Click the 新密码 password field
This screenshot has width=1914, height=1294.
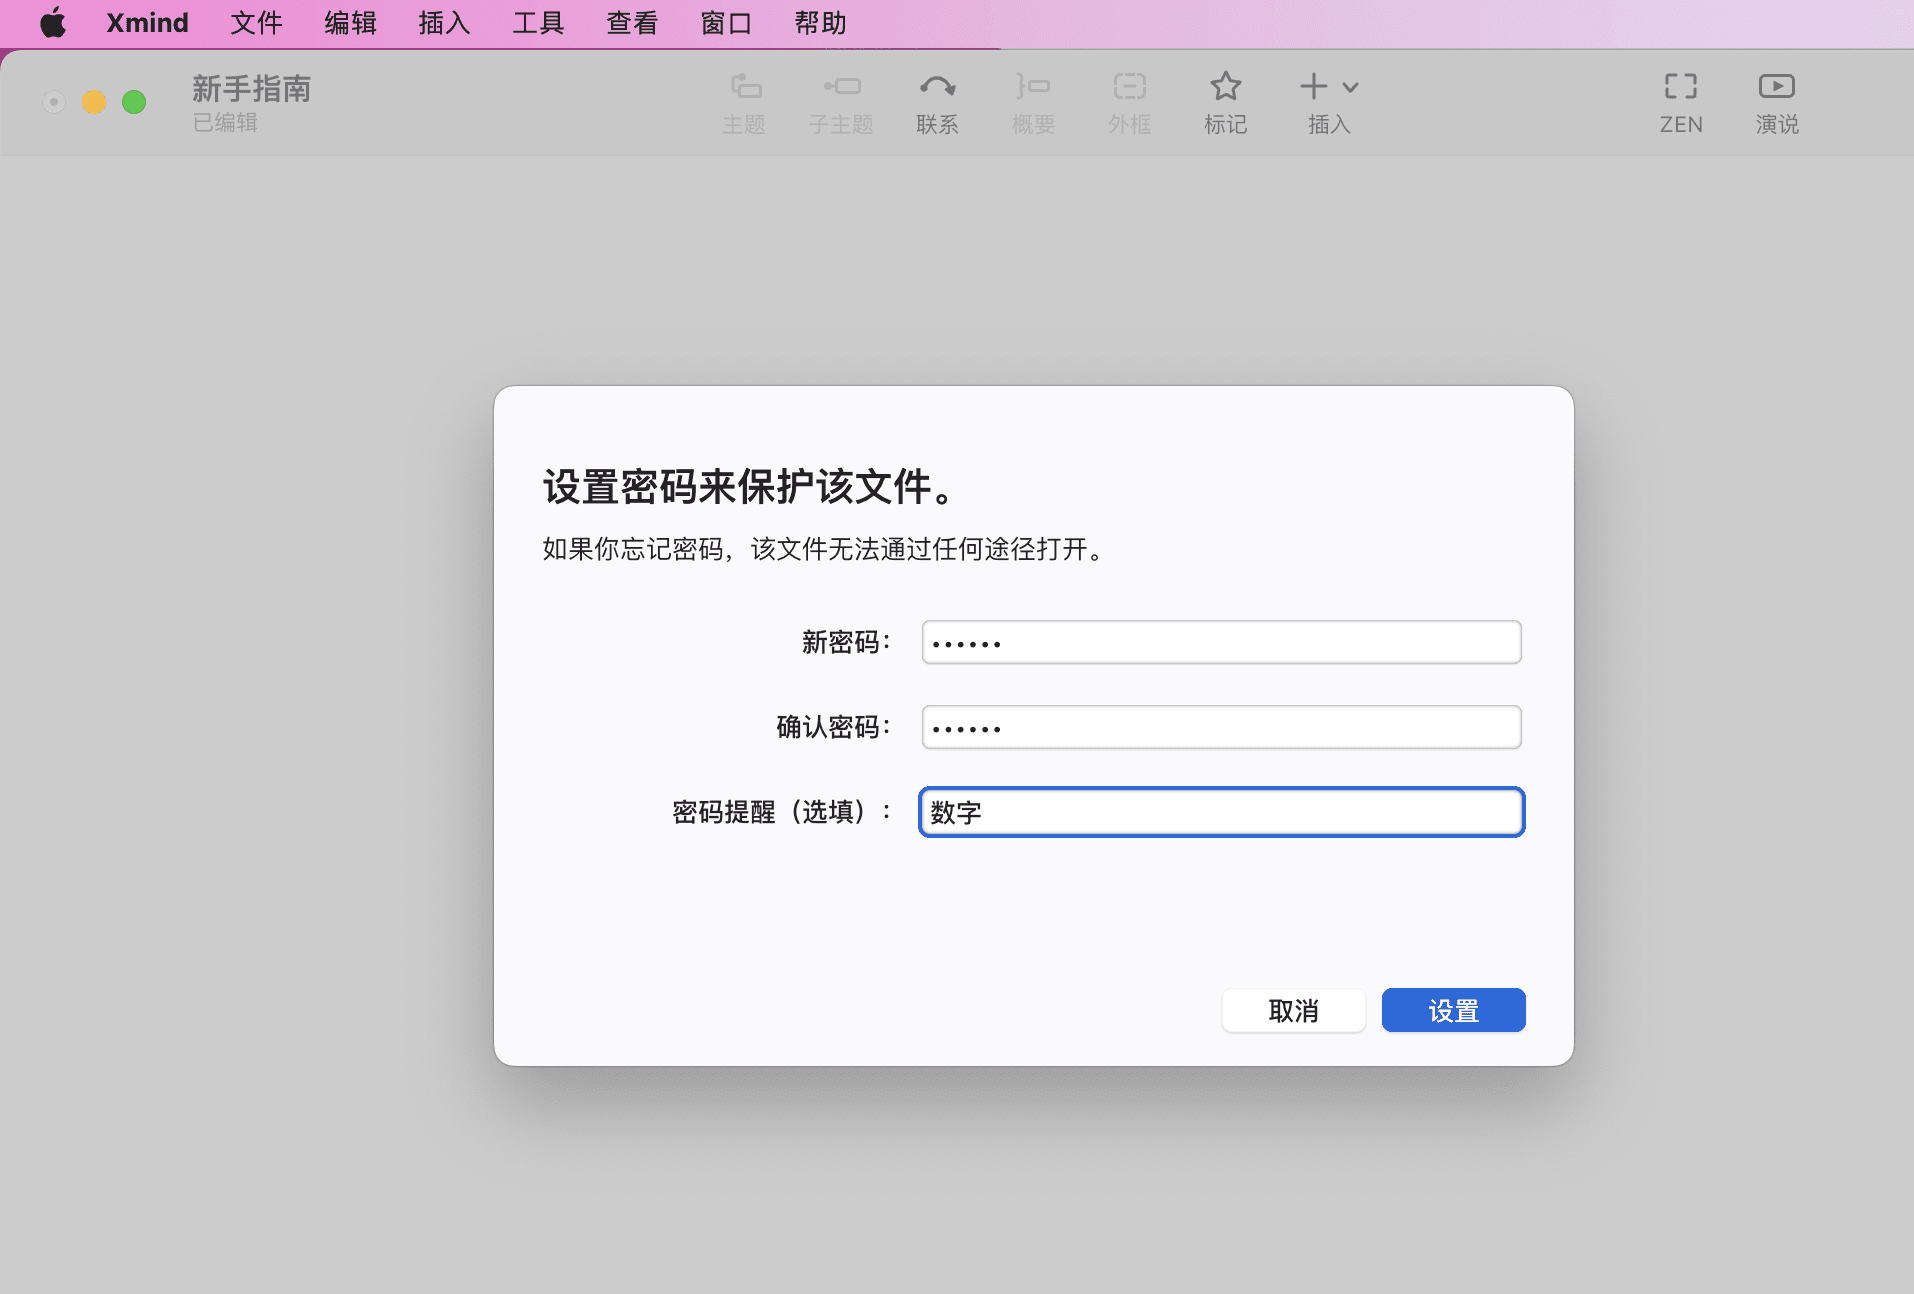[x=1219, y=642]
